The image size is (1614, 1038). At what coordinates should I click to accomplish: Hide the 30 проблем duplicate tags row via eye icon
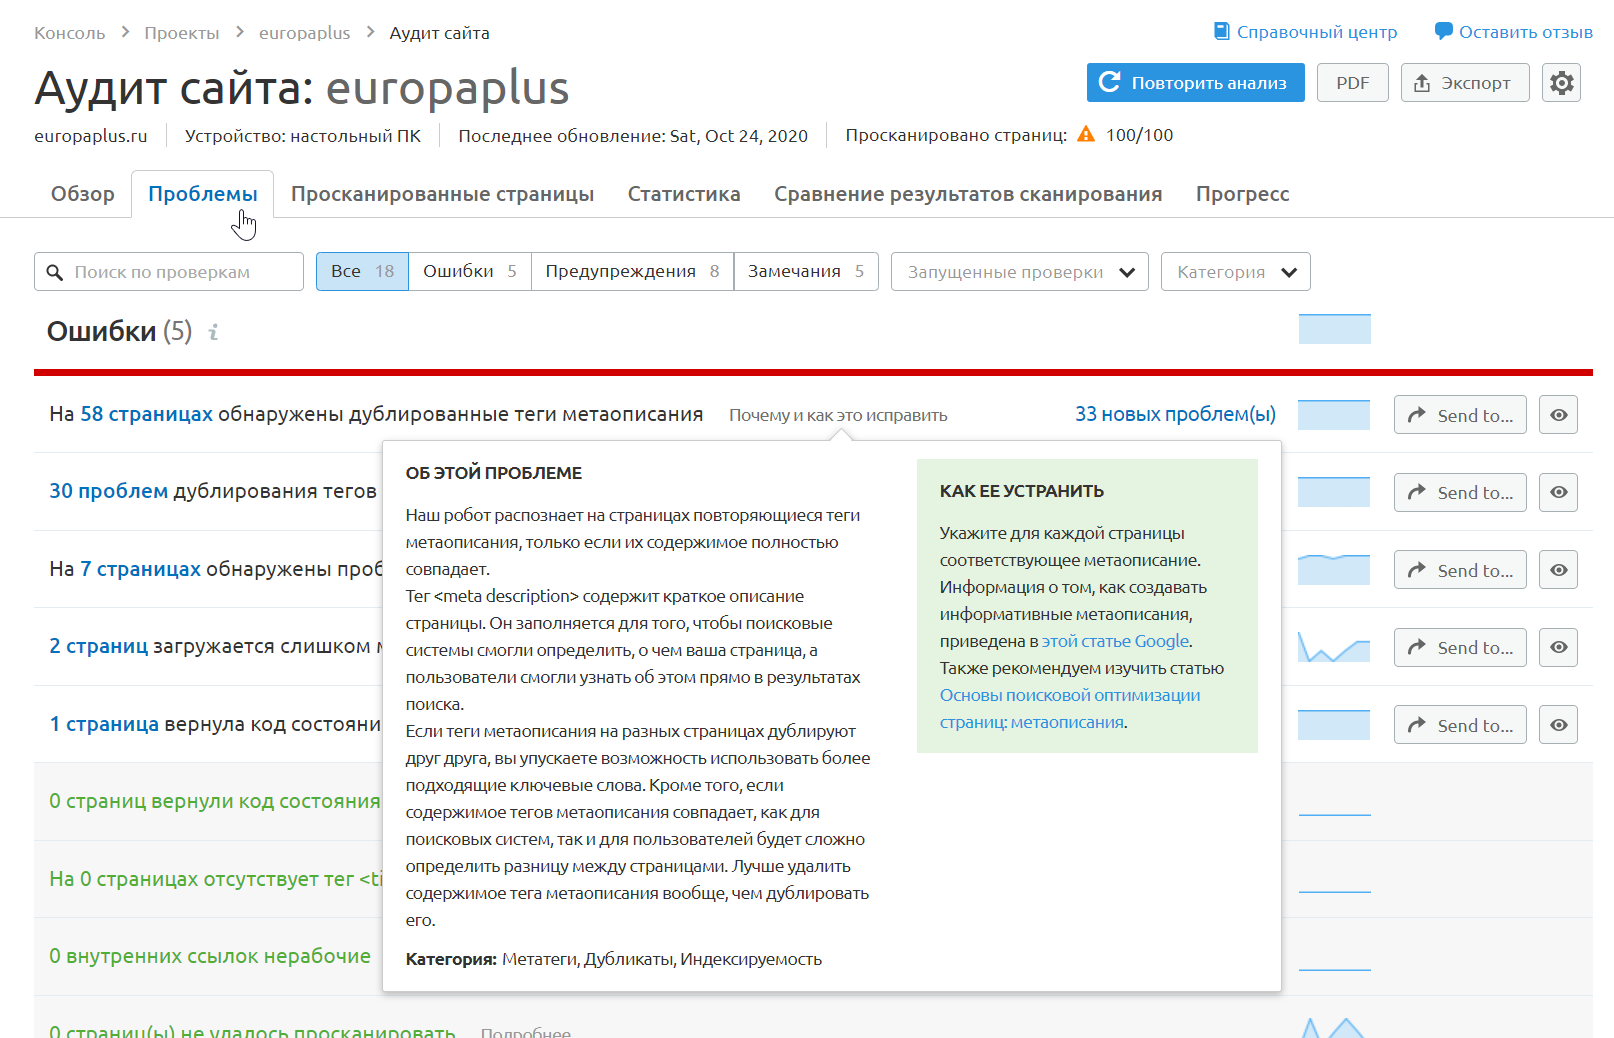tap(1558, 492)
